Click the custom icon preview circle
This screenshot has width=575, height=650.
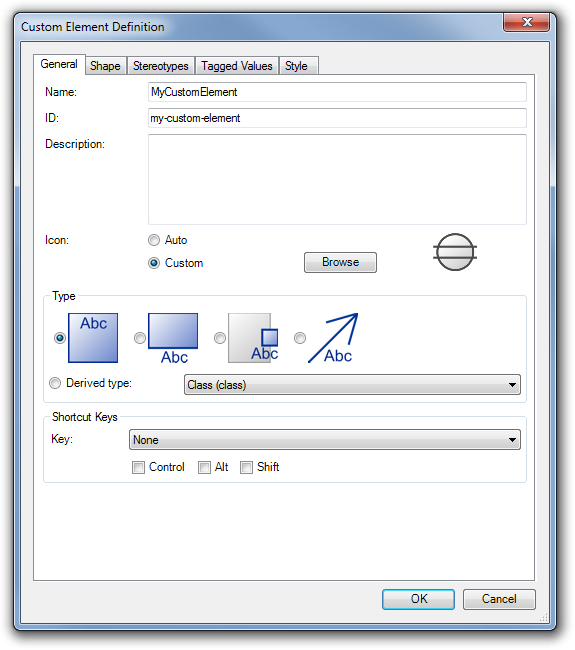pyautogui.click(x=455, y=252)
